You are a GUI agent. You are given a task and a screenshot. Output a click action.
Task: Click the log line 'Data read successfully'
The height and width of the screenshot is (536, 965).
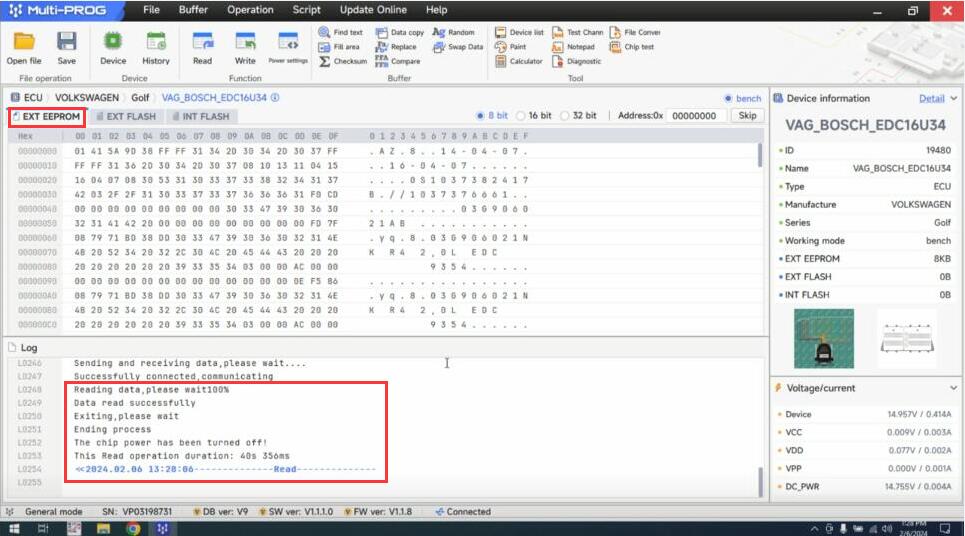[135, 403]
